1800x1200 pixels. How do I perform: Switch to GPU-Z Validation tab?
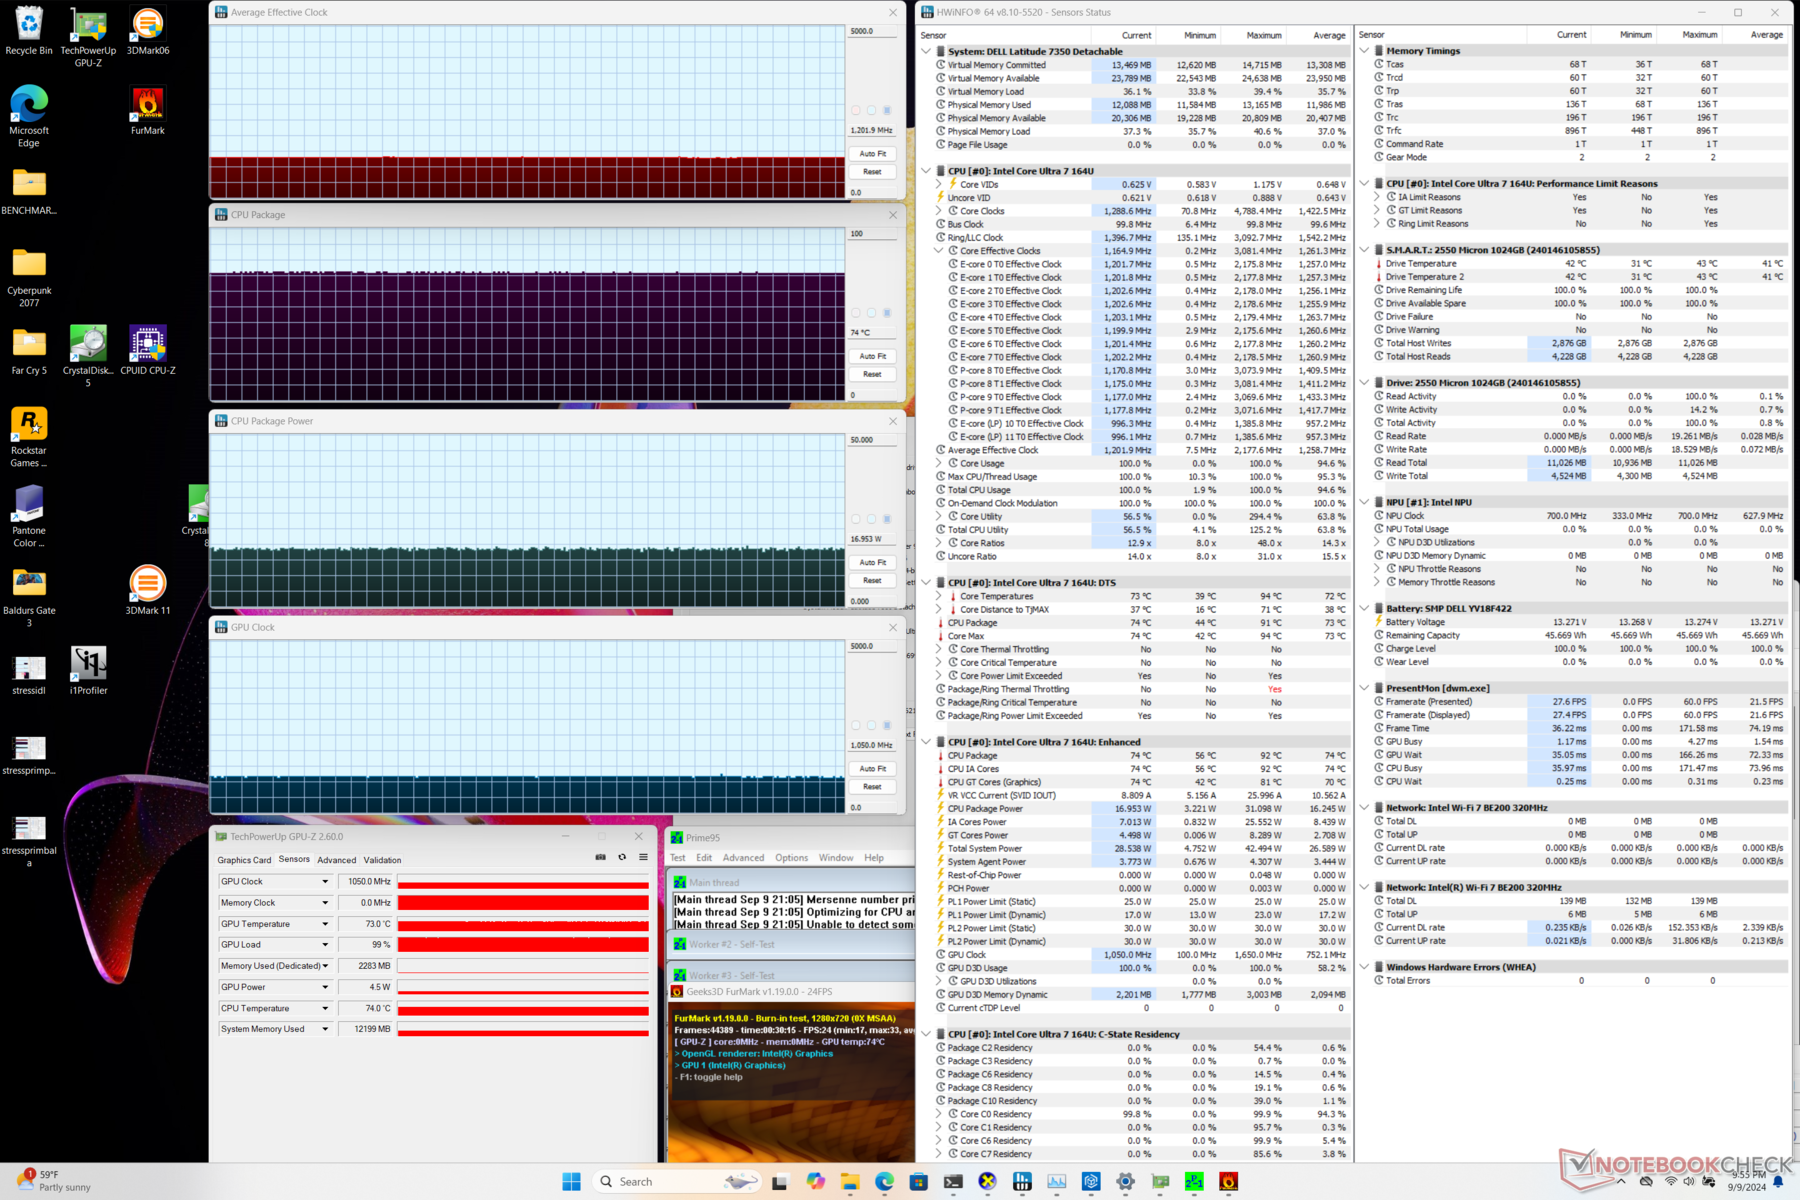point(382,860)
